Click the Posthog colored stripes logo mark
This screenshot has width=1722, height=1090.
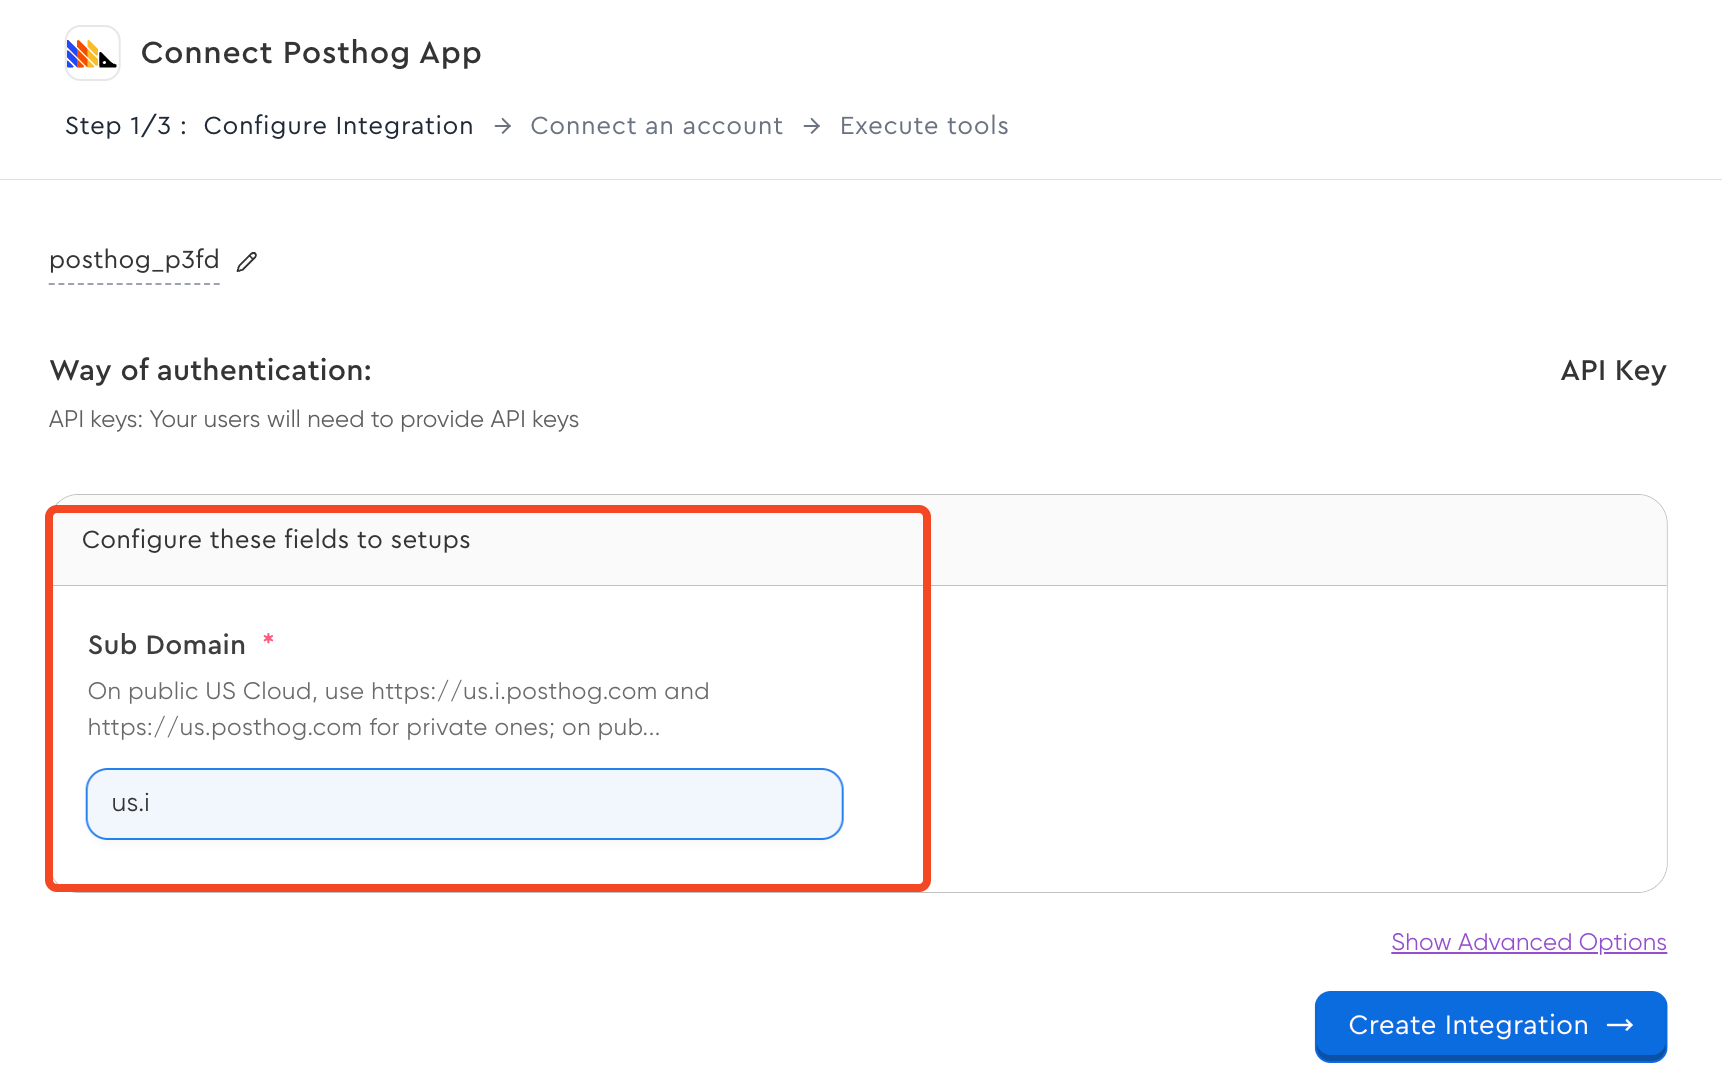pos(91,53)
